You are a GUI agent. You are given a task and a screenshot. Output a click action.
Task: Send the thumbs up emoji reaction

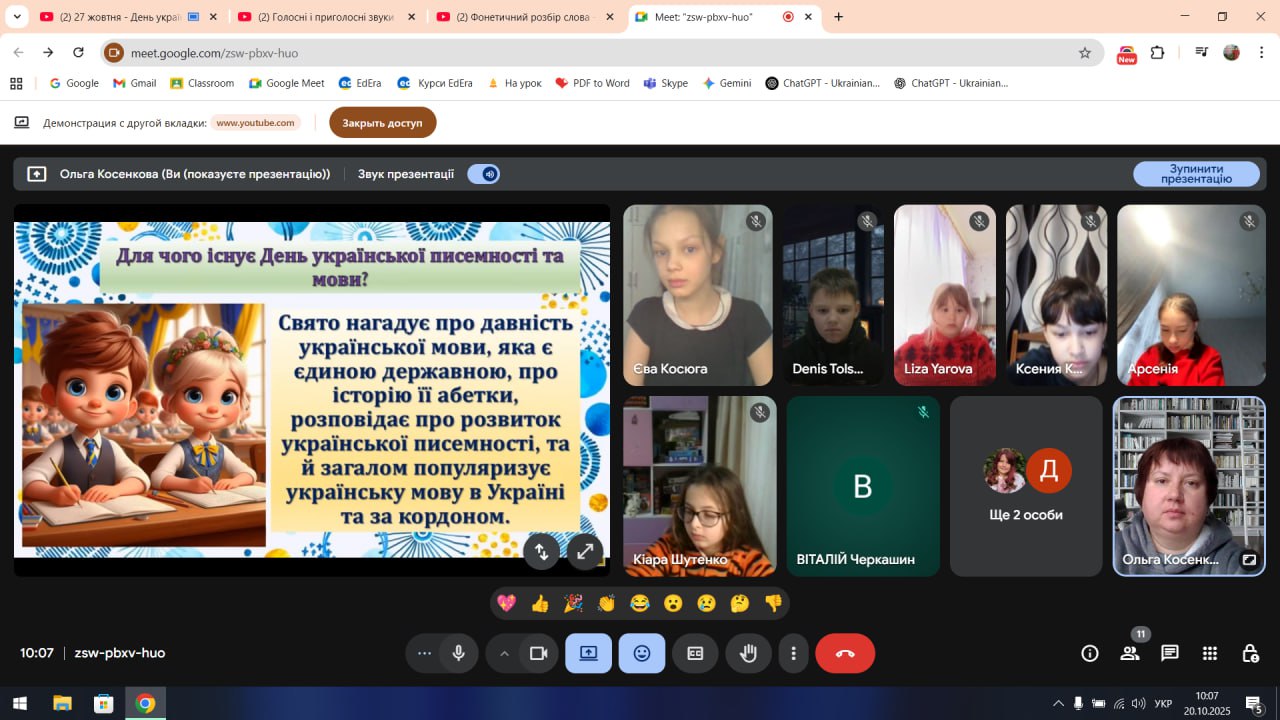coord(540,603)
